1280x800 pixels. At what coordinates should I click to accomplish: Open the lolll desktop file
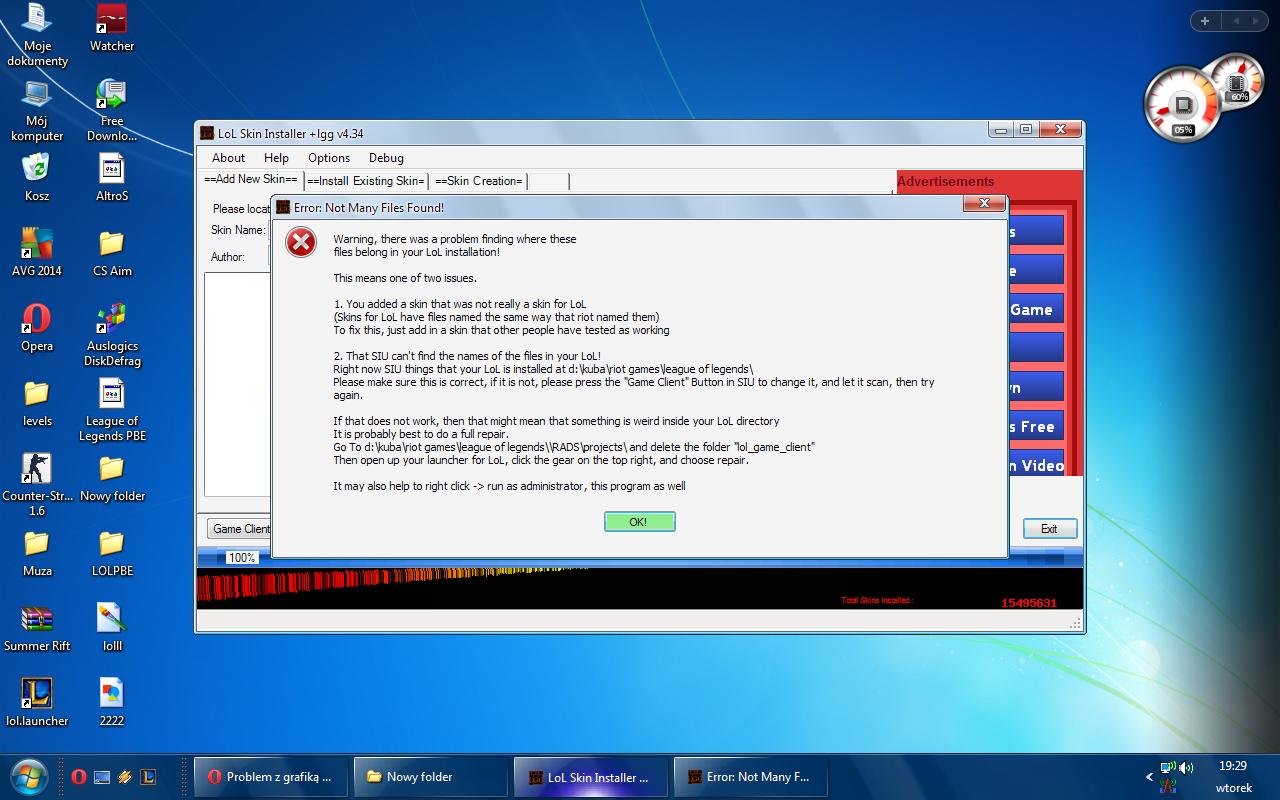tap(112, 628)
